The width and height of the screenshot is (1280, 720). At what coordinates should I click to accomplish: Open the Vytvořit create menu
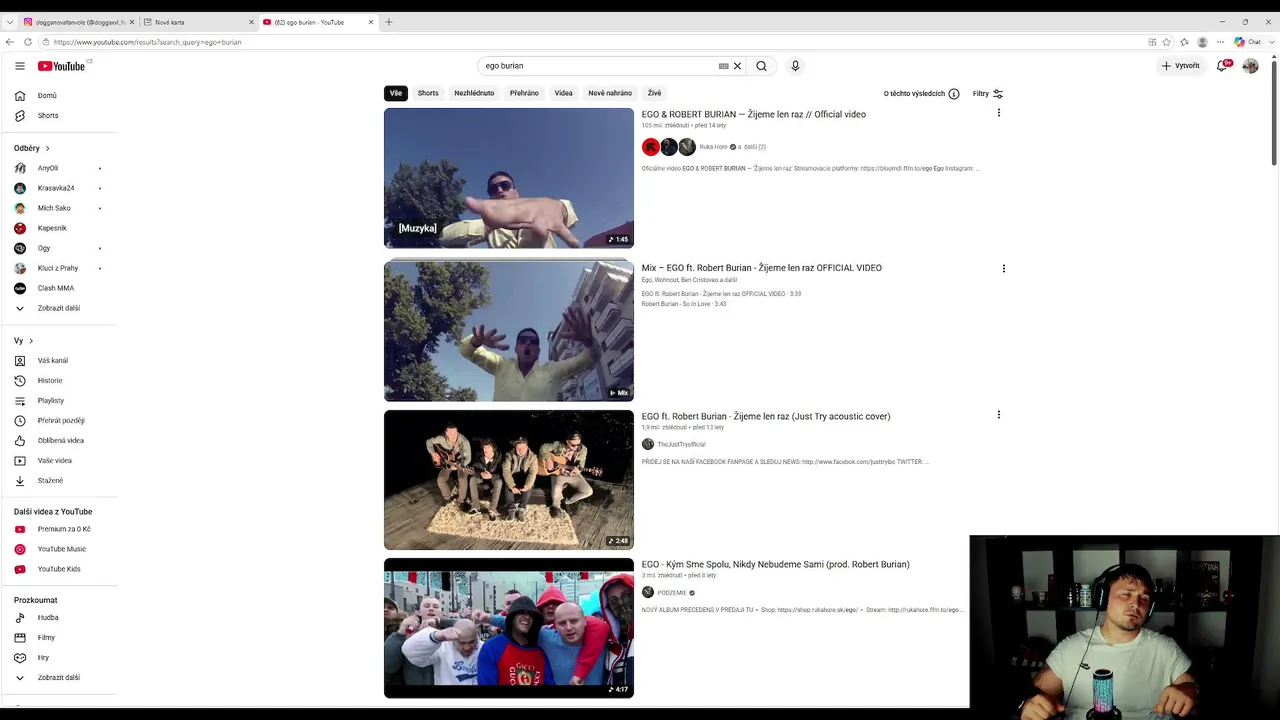(x=1181, y=66)
